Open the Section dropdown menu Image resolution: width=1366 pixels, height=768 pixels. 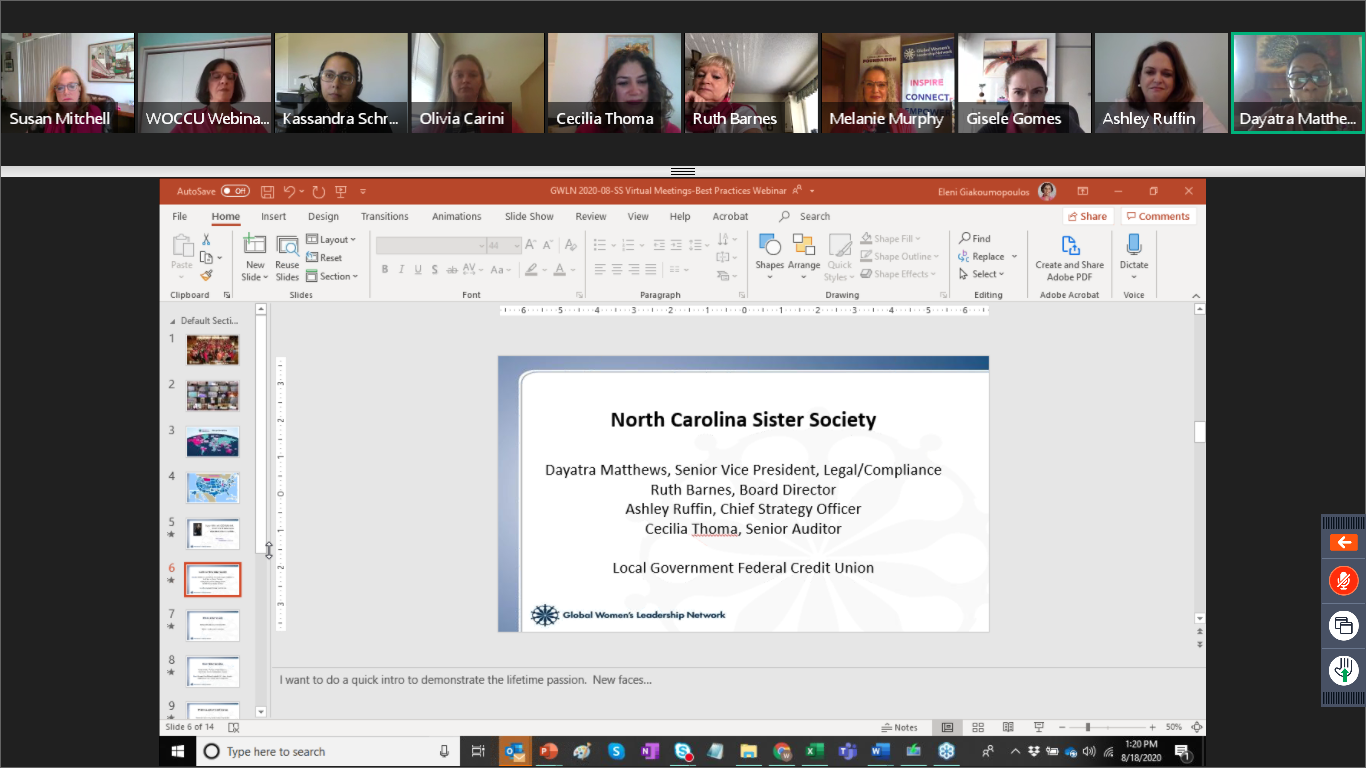[331, 276]
